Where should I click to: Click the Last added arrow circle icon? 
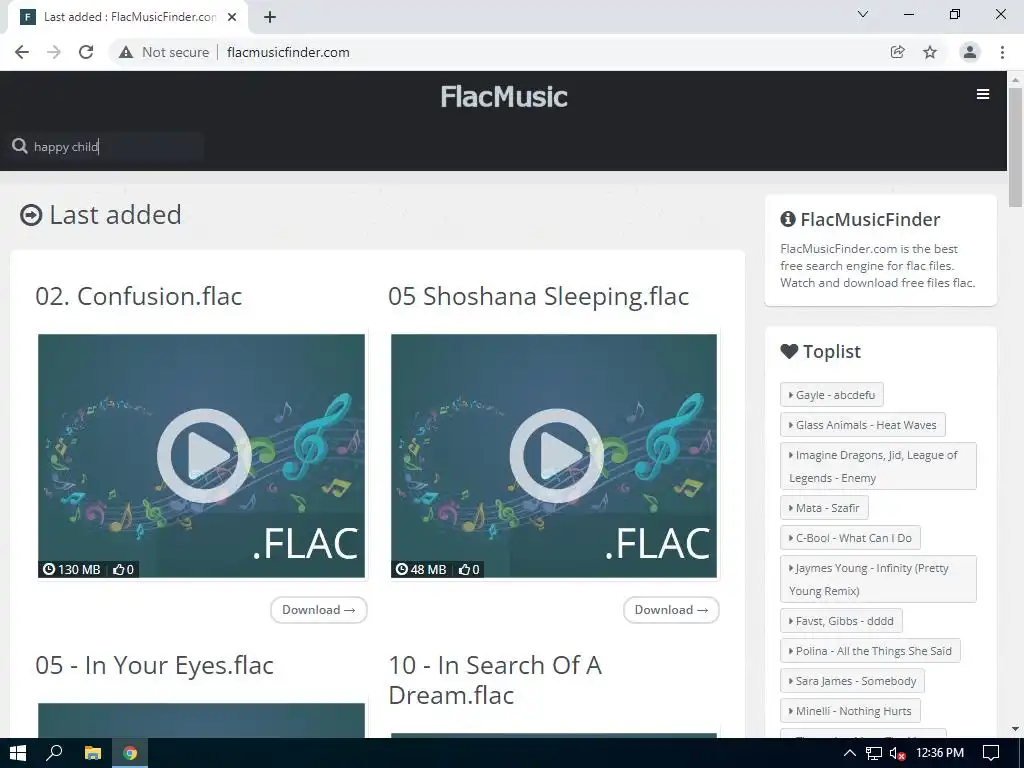pyautogui.click(x=31, y=215)
